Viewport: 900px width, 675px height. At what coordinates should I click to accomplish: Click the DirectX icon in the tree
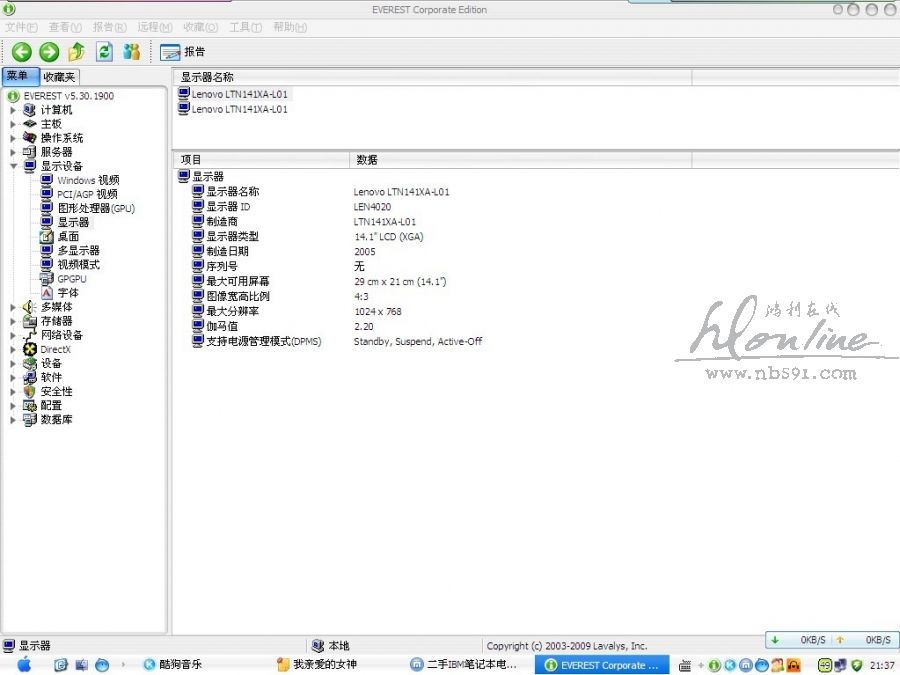[x=30, y=350]
